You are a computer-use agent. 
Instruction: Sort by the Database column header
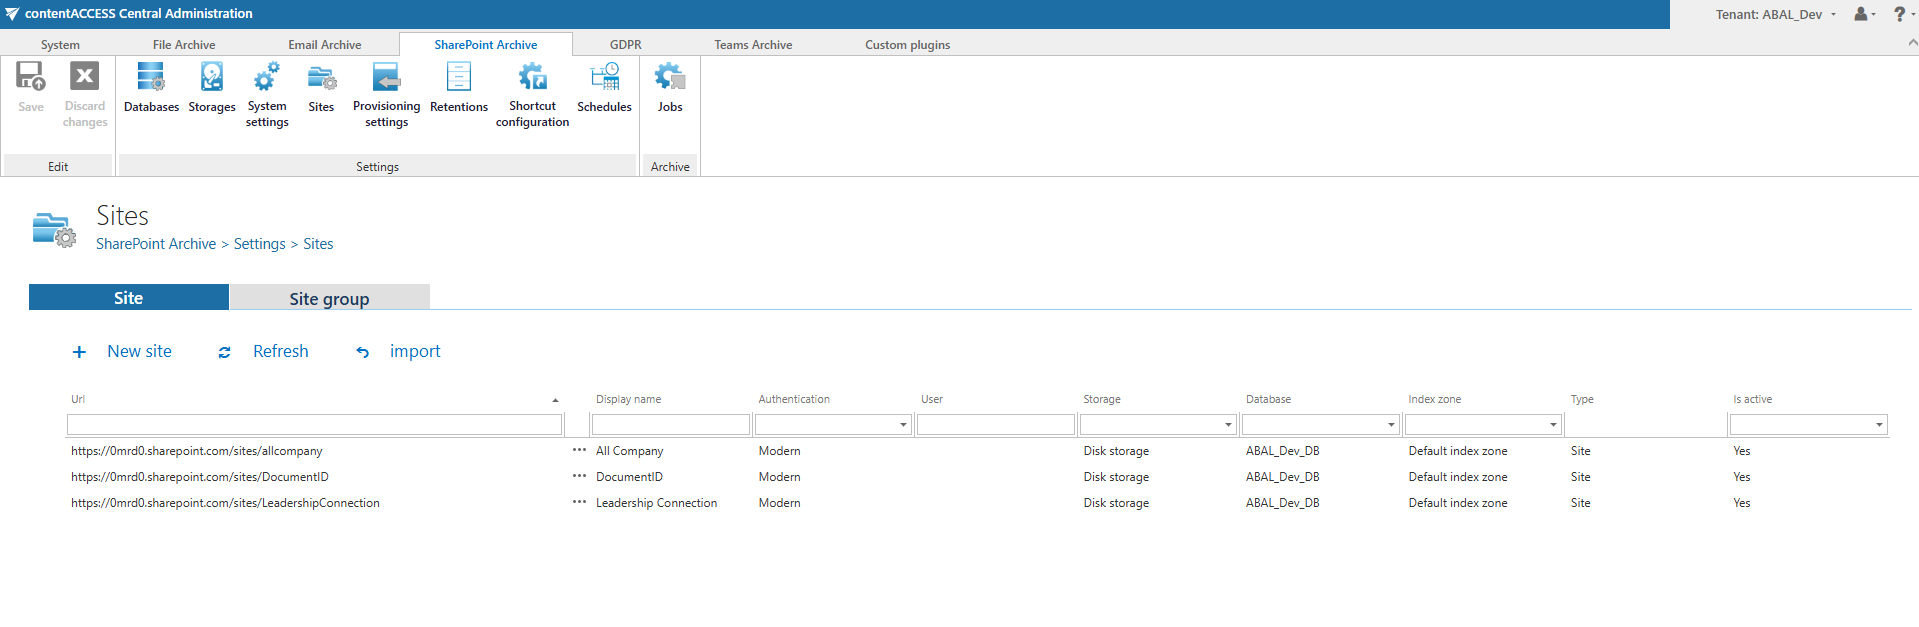click(x=1269, y=399)
